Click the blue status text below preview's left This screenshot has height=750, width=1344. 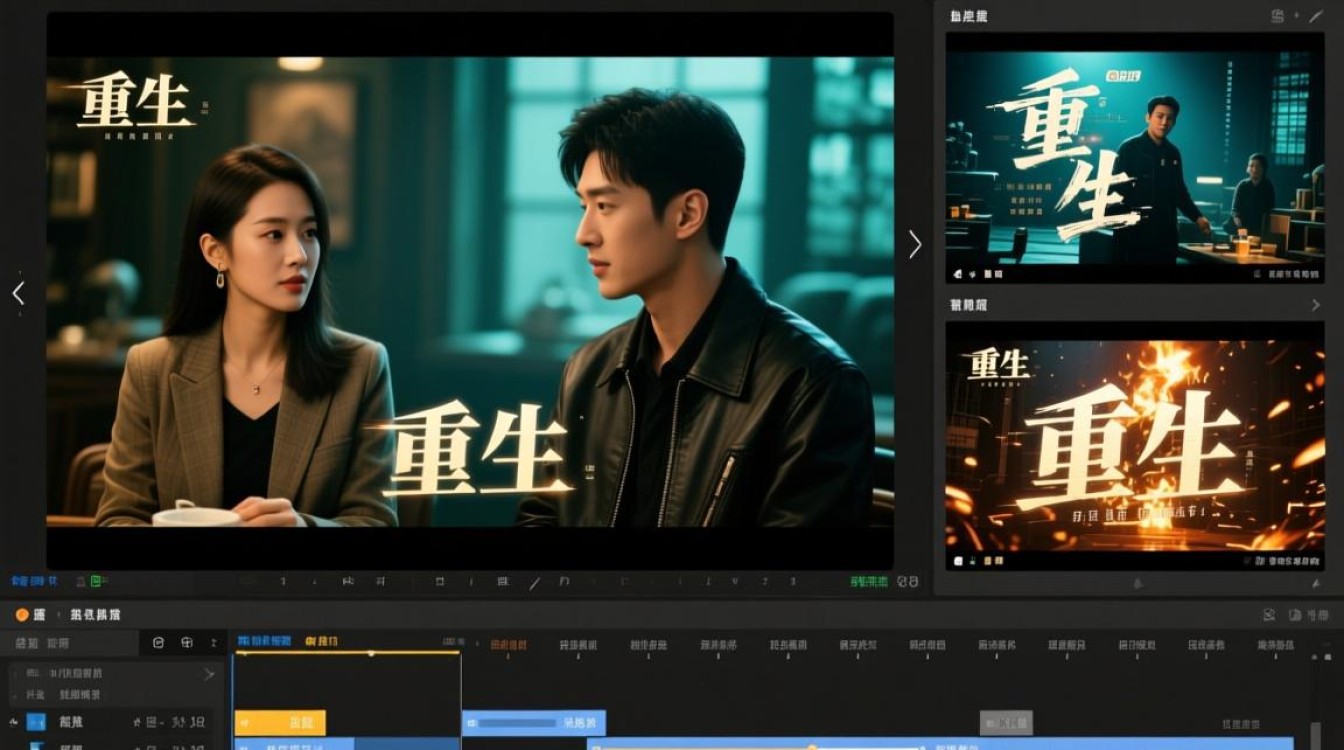34,581
